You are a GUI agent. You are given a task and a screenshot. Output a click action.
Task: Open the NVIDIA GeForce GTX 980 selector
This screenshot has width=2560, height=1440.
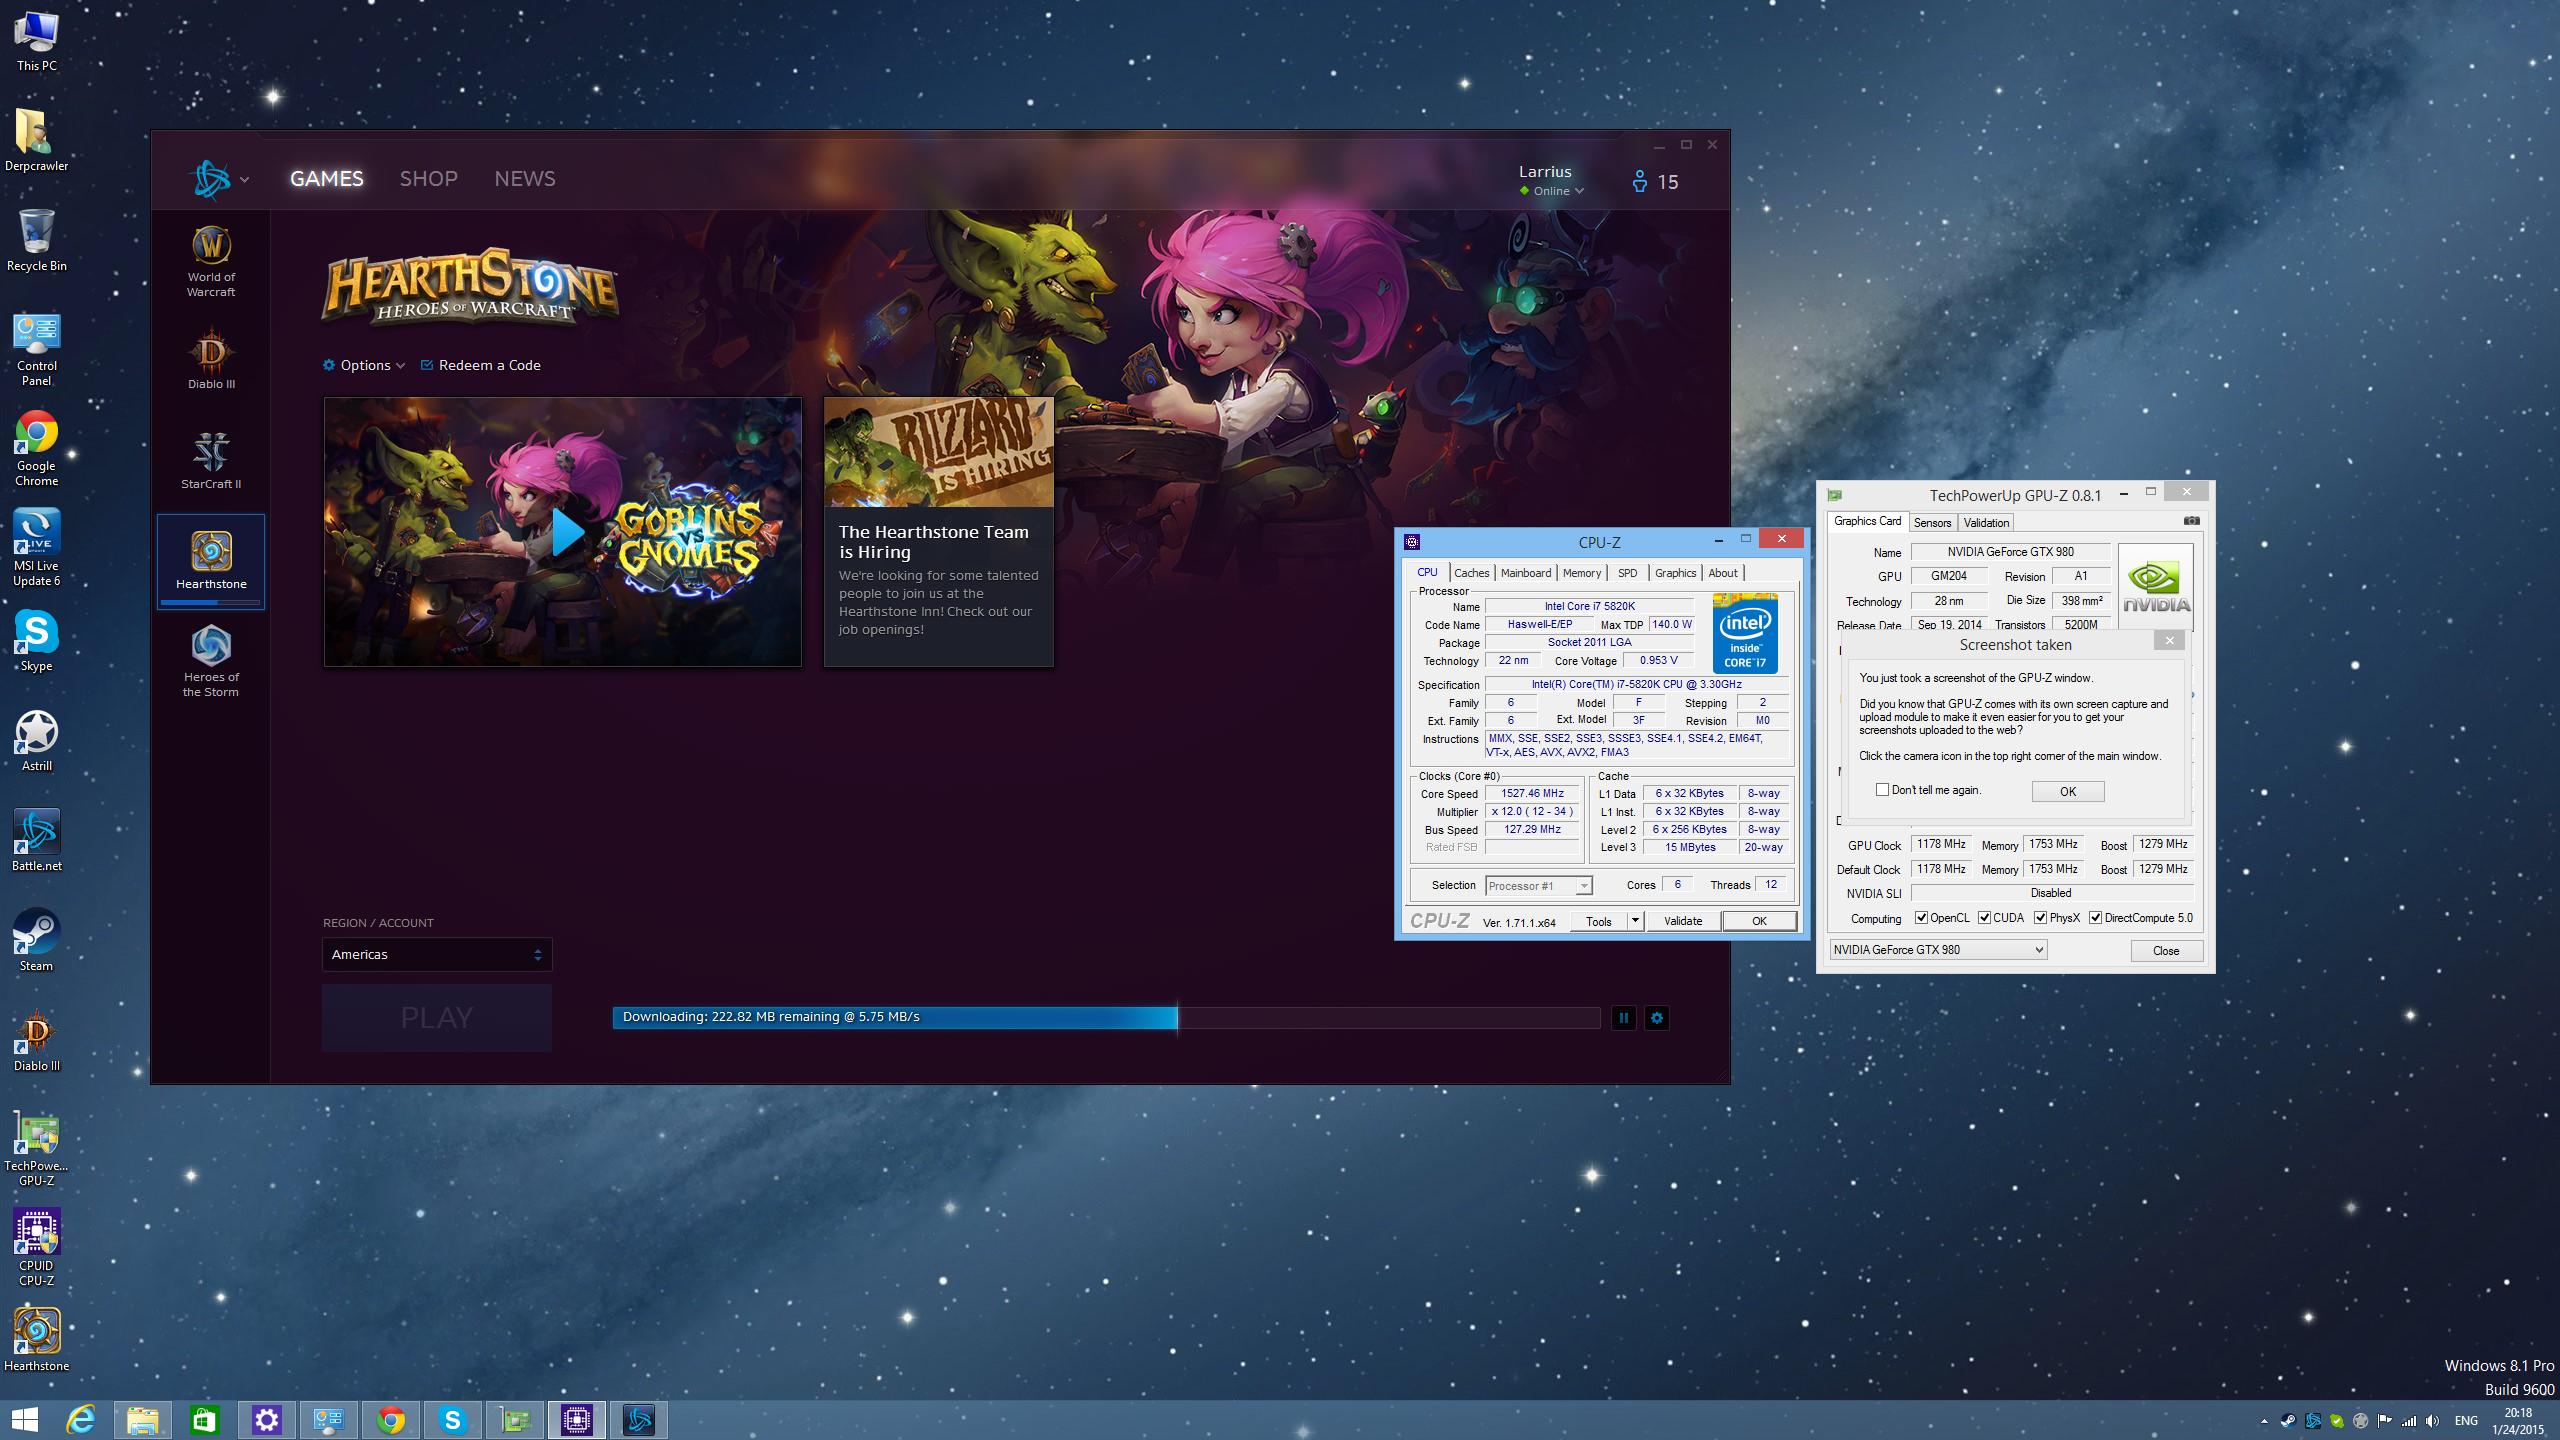point(1938,950)
